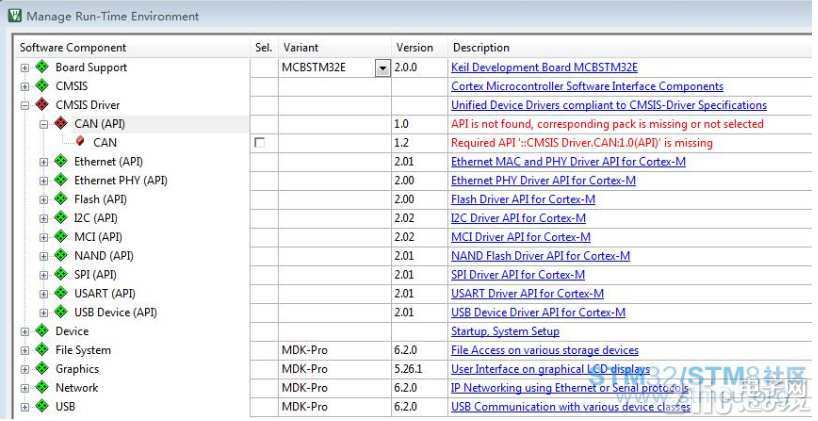Expand the MCI (API) node

[44, 237]
